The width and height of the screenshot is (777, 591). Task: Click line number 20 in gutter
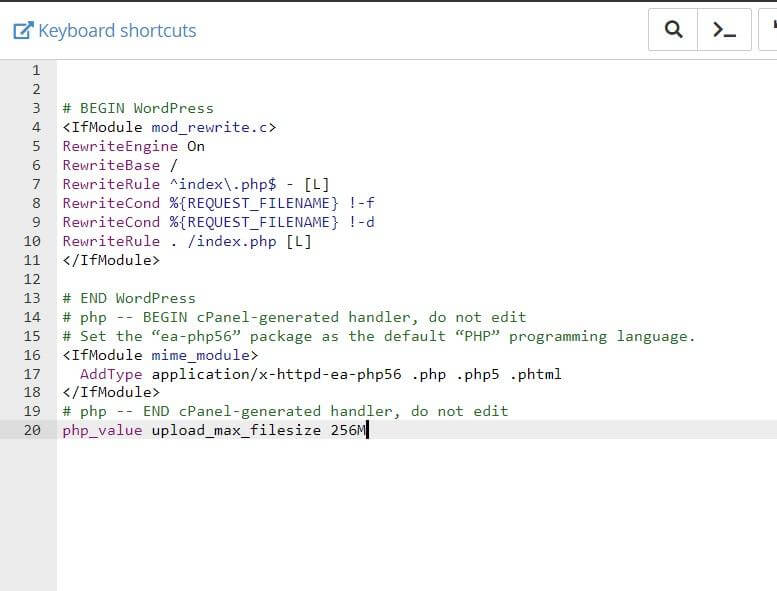32,430
